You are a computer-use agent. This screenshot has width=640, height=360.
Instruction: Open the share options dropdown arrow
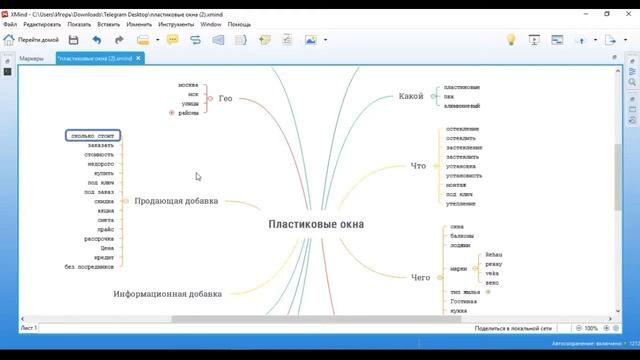(x=595, y=40)
